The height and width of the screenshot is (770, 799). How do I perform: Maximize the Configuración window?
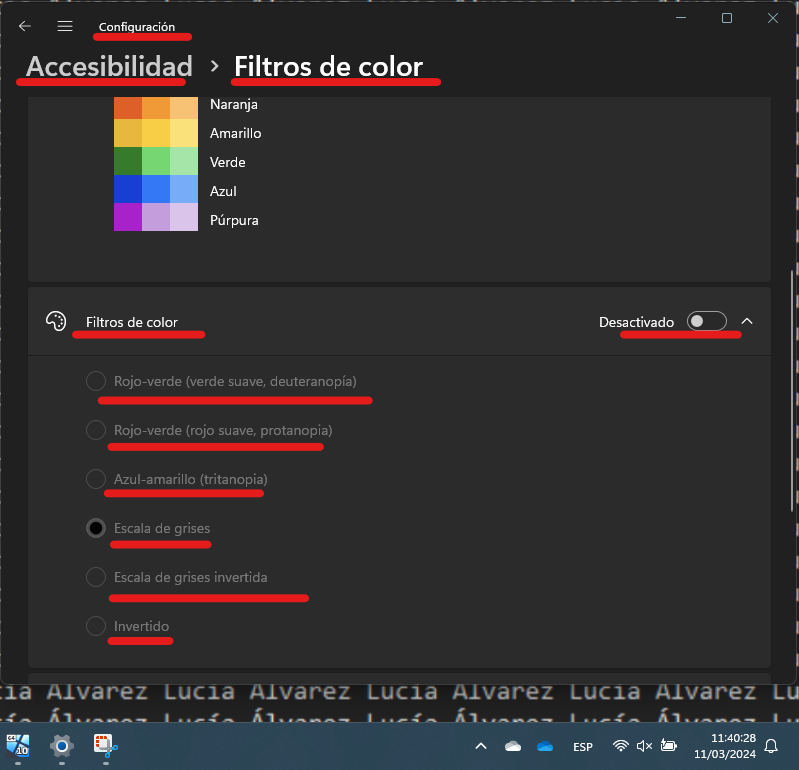(x=727, y=18)
